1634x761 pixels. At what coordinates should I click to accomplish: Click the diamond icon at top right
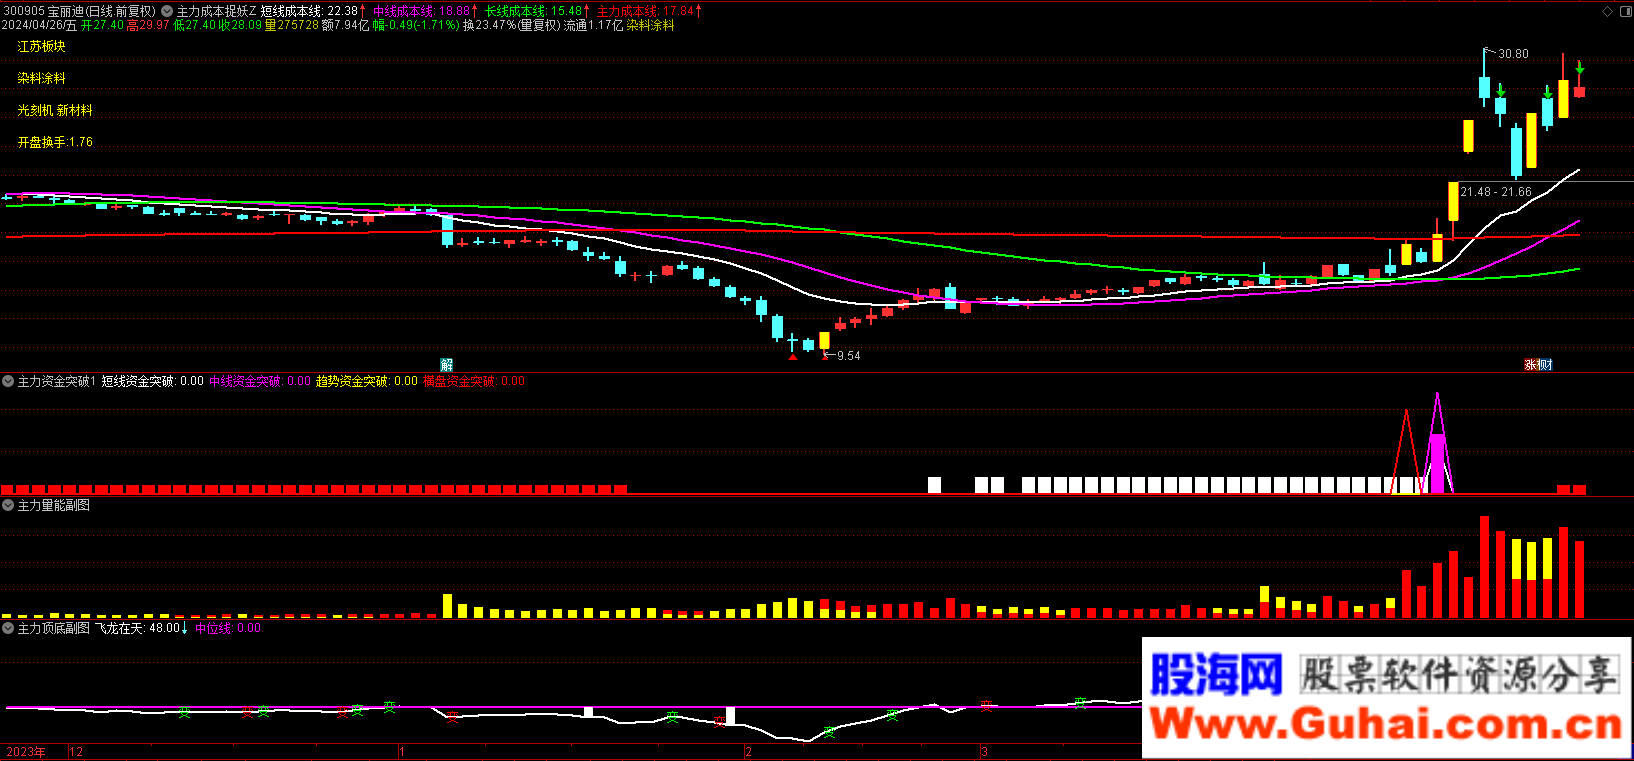click(1608, 11)
